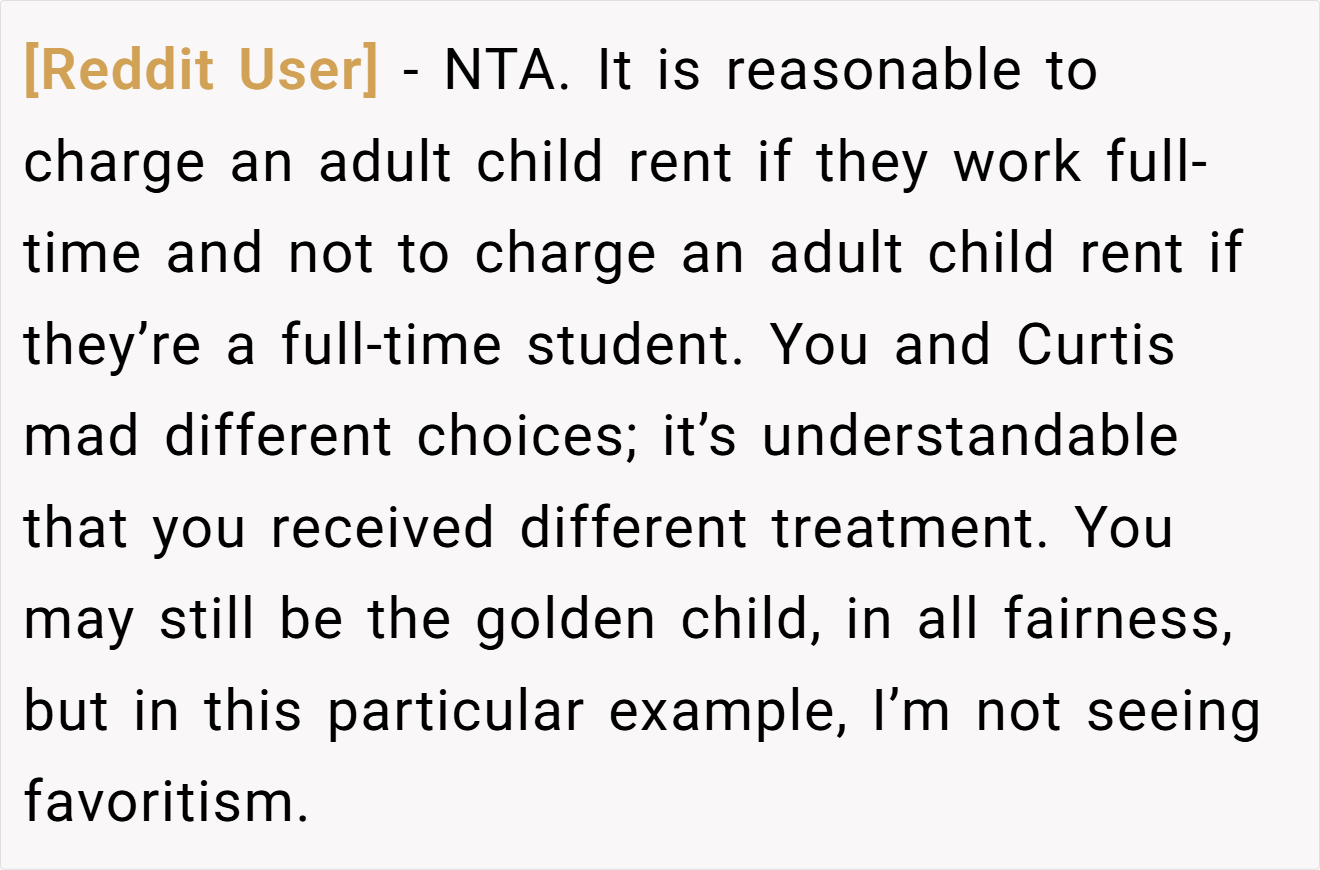The width and height of the screenshot is (1320, 870).
Task: Click the word golden in the comment
Action: coord(568,620)
